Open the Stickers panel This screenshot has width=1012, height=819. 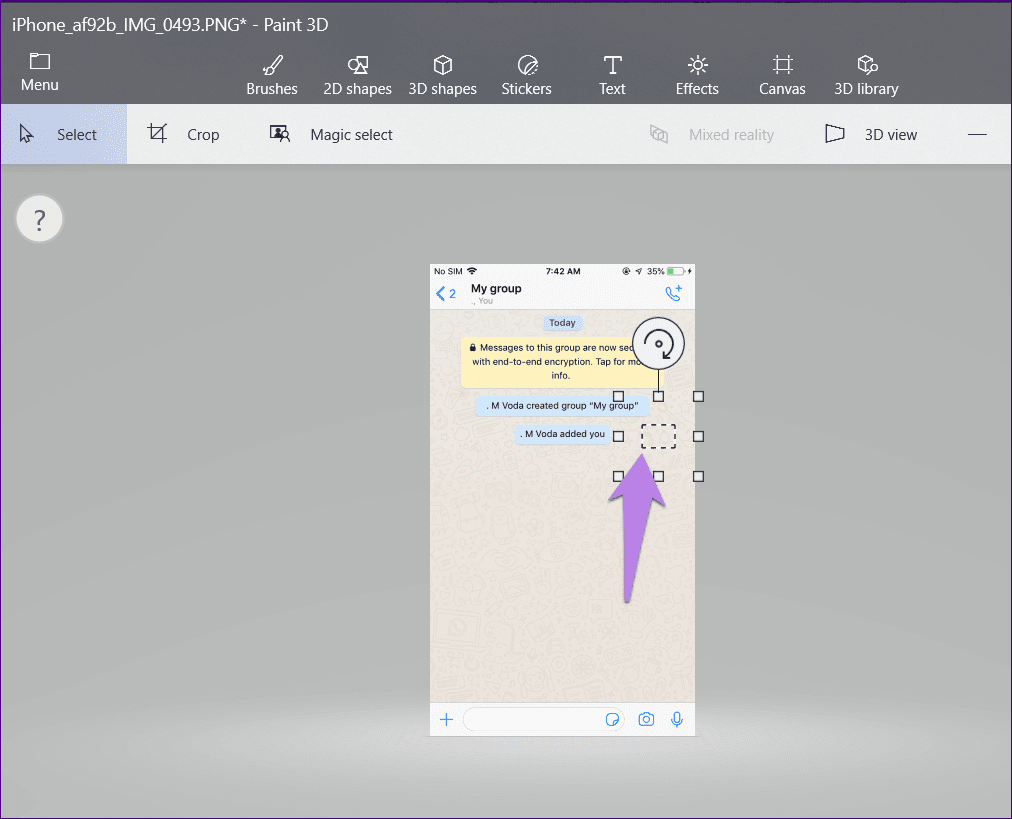(x=526, y=76)
